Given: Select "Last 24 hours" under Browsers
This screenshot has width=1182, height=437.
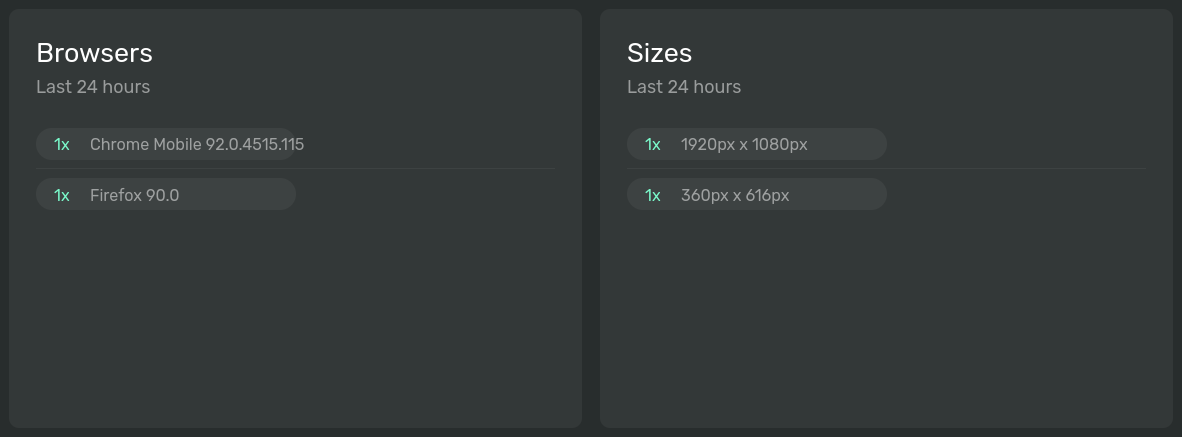Looking at the screenshot, I should [x=93, y=87].
